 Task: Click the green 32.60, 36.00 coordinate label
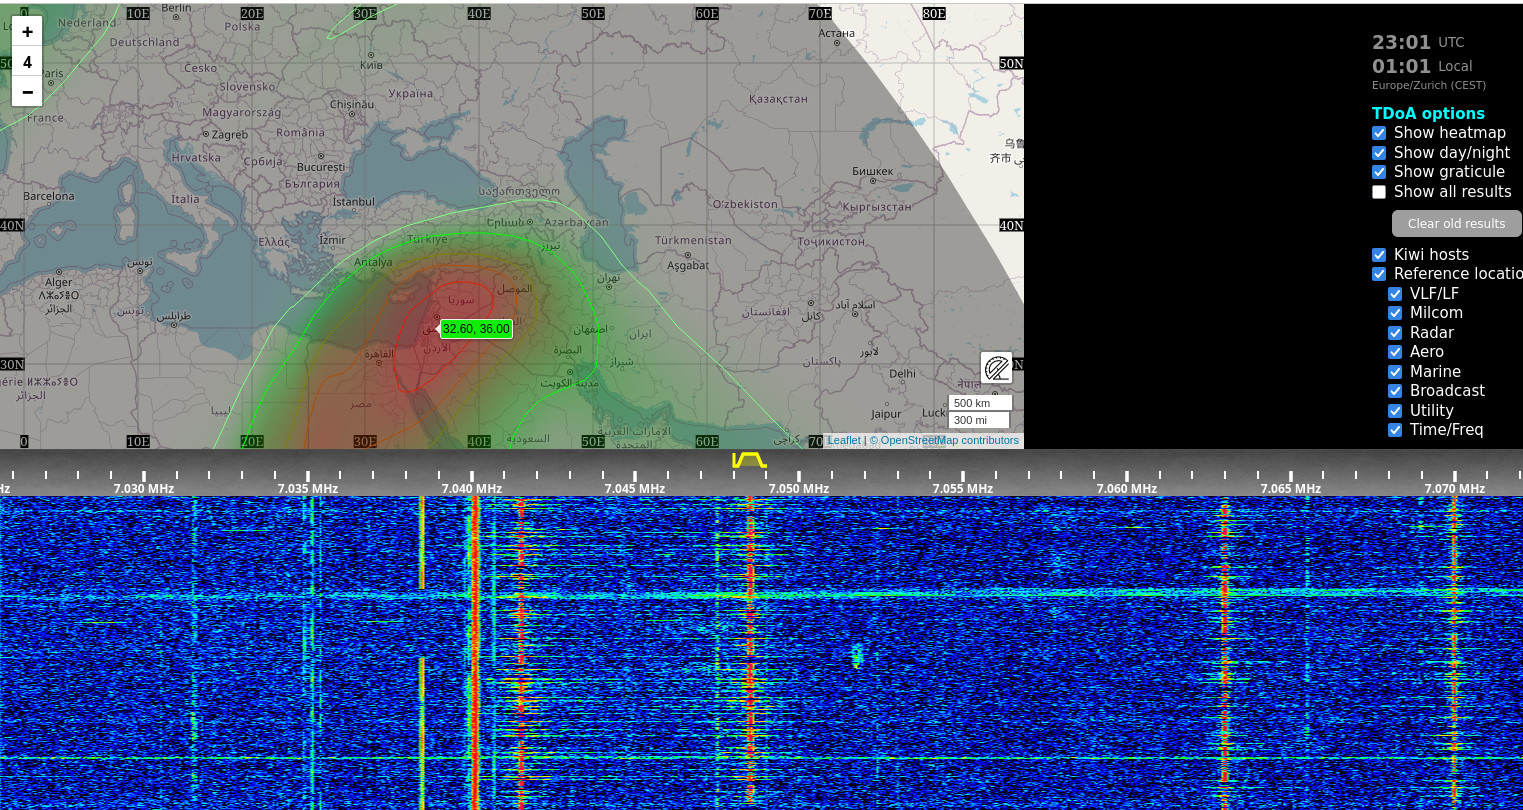pyautogui.click(x=476, y=328)
